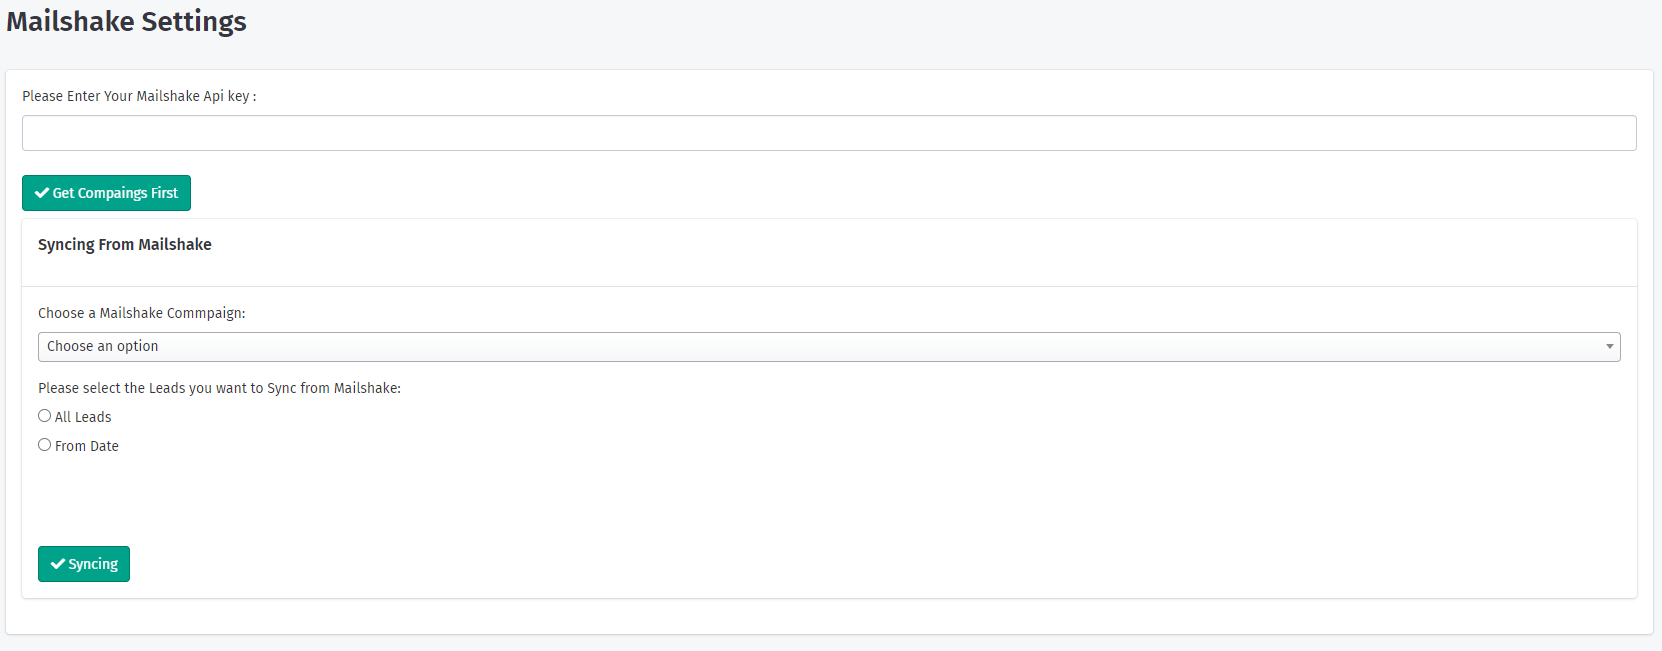Viewport: 1662px width, 651px height.
Task: Click the campaign dropdown arrow
Action: (x=1609, y=347)
